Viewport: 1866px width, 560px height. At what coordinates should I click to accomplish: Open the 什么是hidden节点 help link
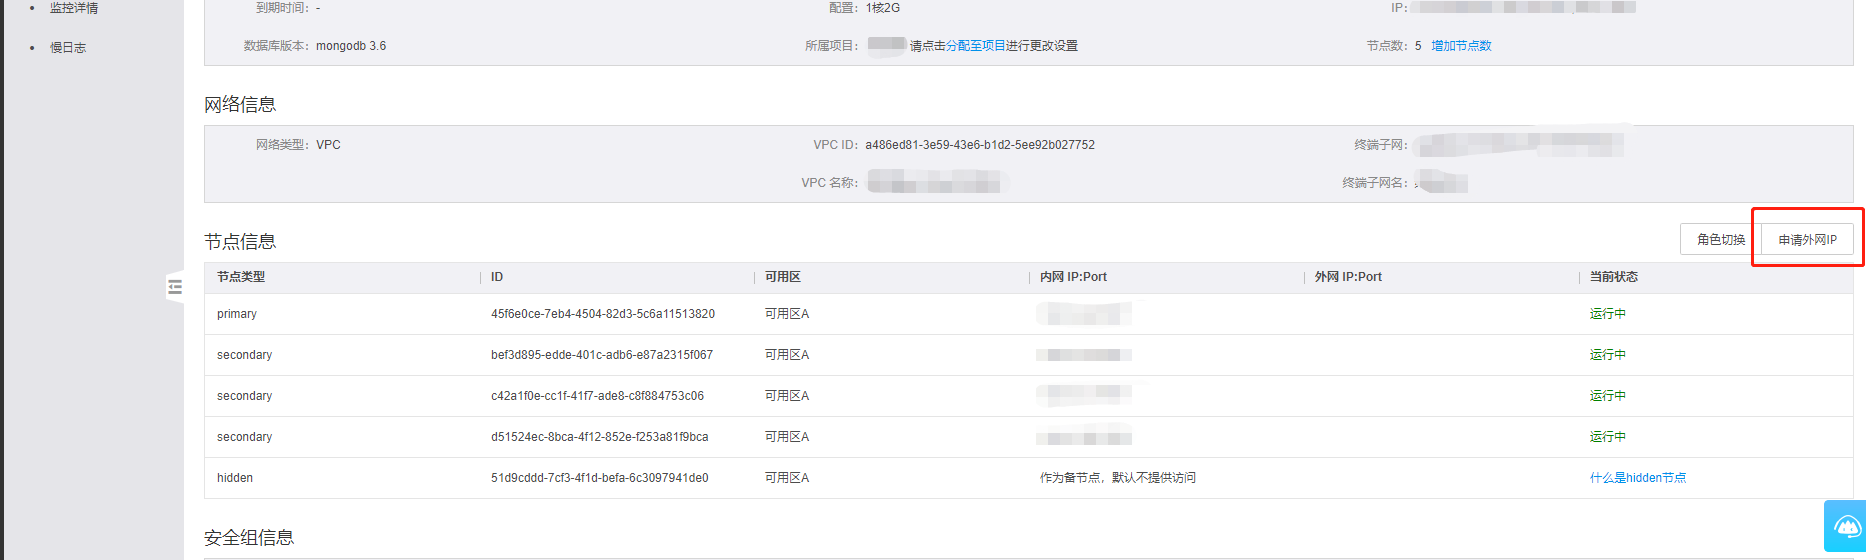[1637, 478]
